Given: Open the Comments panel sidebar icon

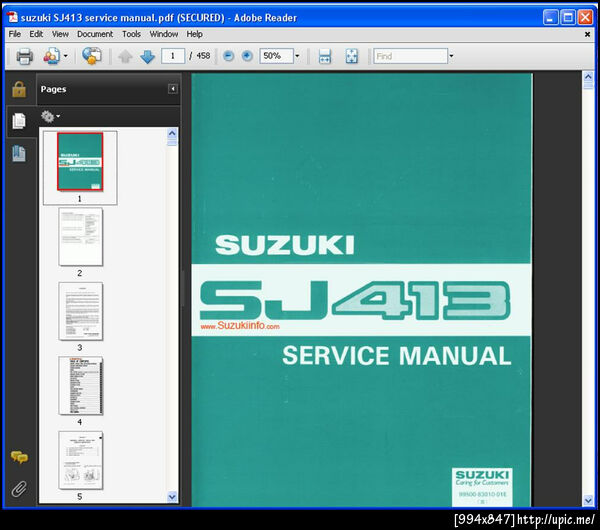Looking at the screenshot, I should point(19,457).
